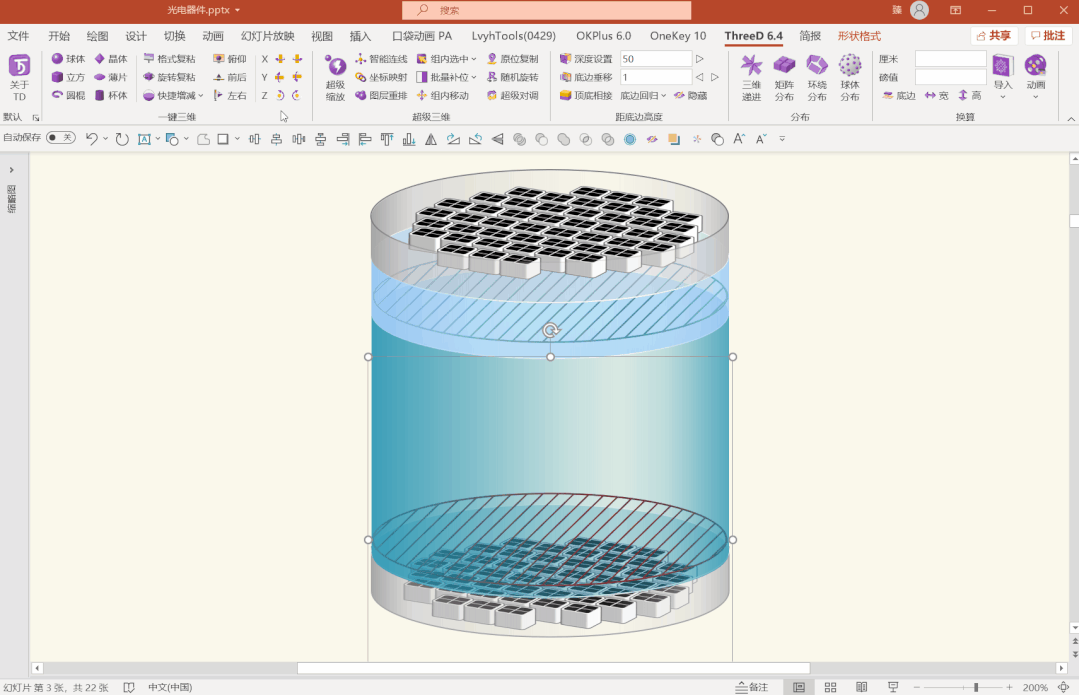Toggle 隐藏 hide option in ribbon
1079x695 pixels.
(x=690, y=96)
